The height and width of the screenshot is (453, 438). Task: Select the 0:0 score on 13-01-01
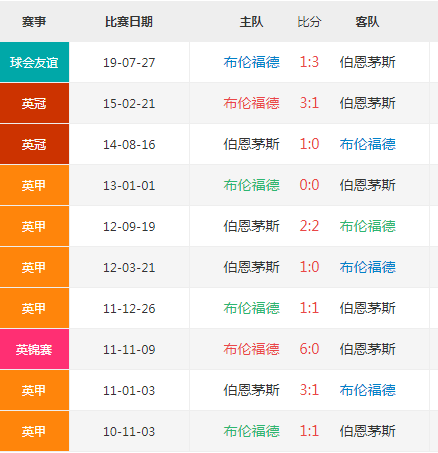tap(309, 185)
